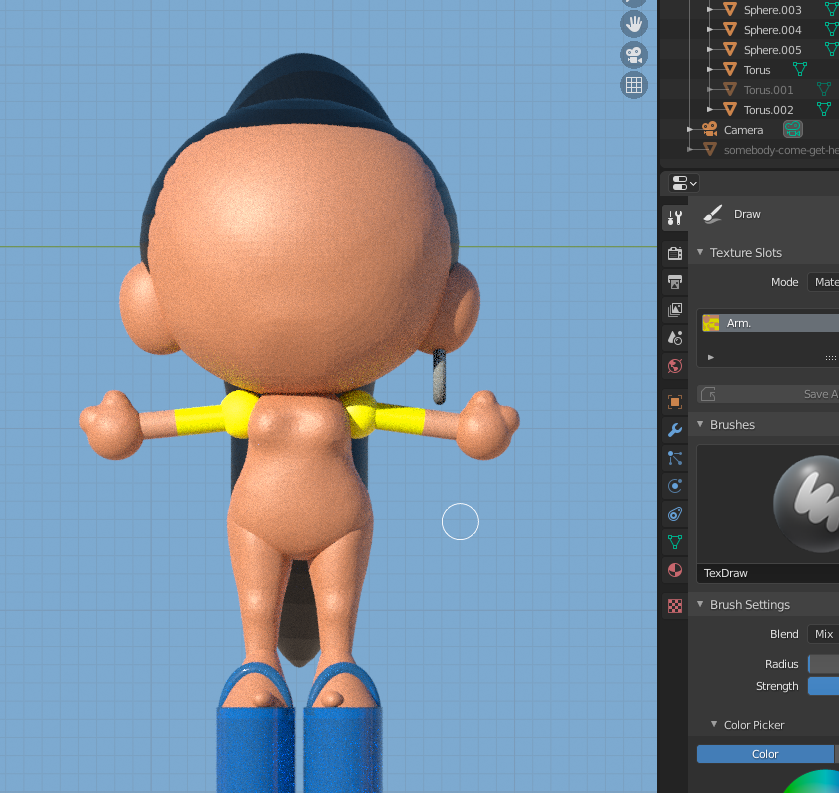The image size is (839, 793).
Task: Collapse the Texture Slots panel
Action: [x=700, y=252]
